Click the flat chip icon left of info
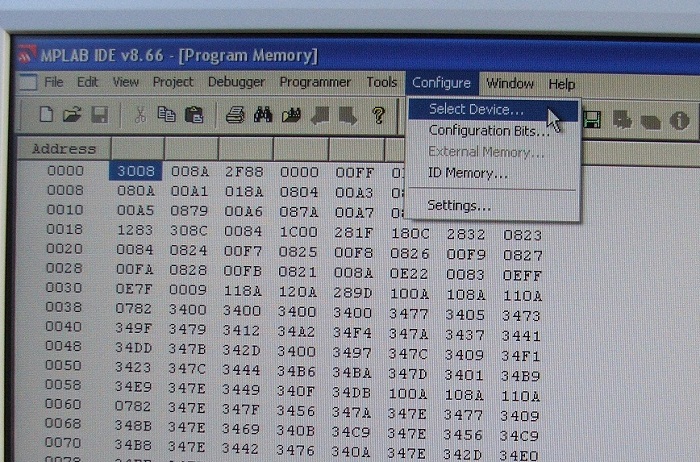This screenshot has width=700, height=462. coord(650,121)
